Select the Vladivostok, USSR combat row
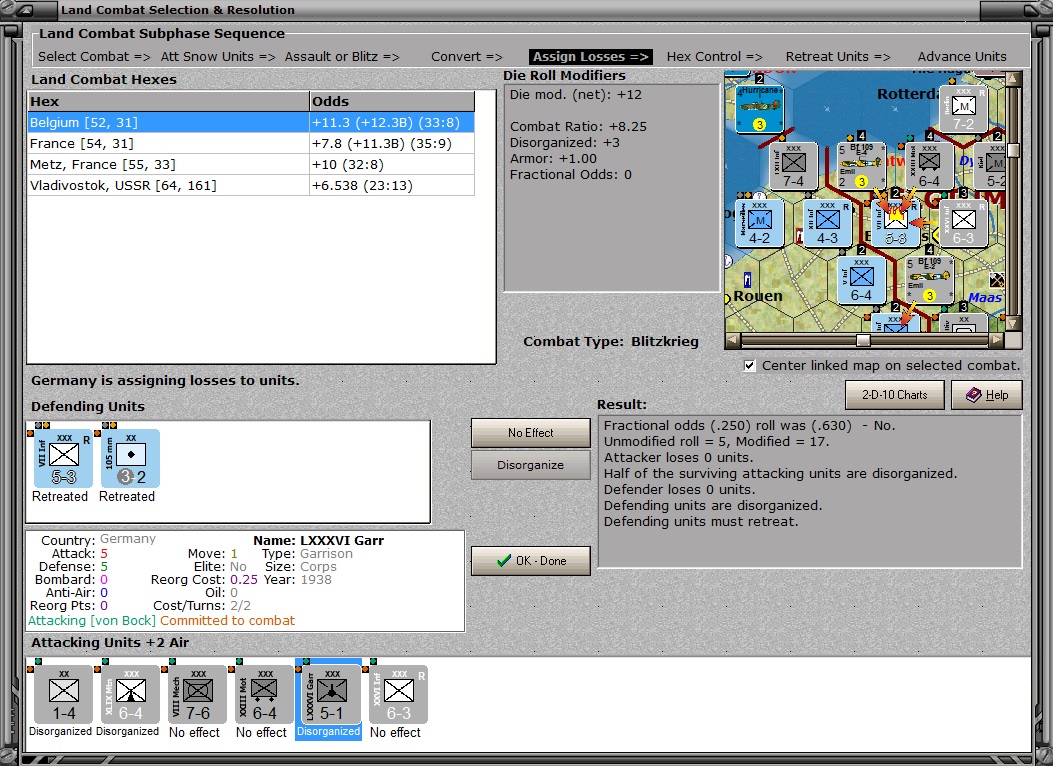This screenshot has width=1053, height=766. coord(251,185)
